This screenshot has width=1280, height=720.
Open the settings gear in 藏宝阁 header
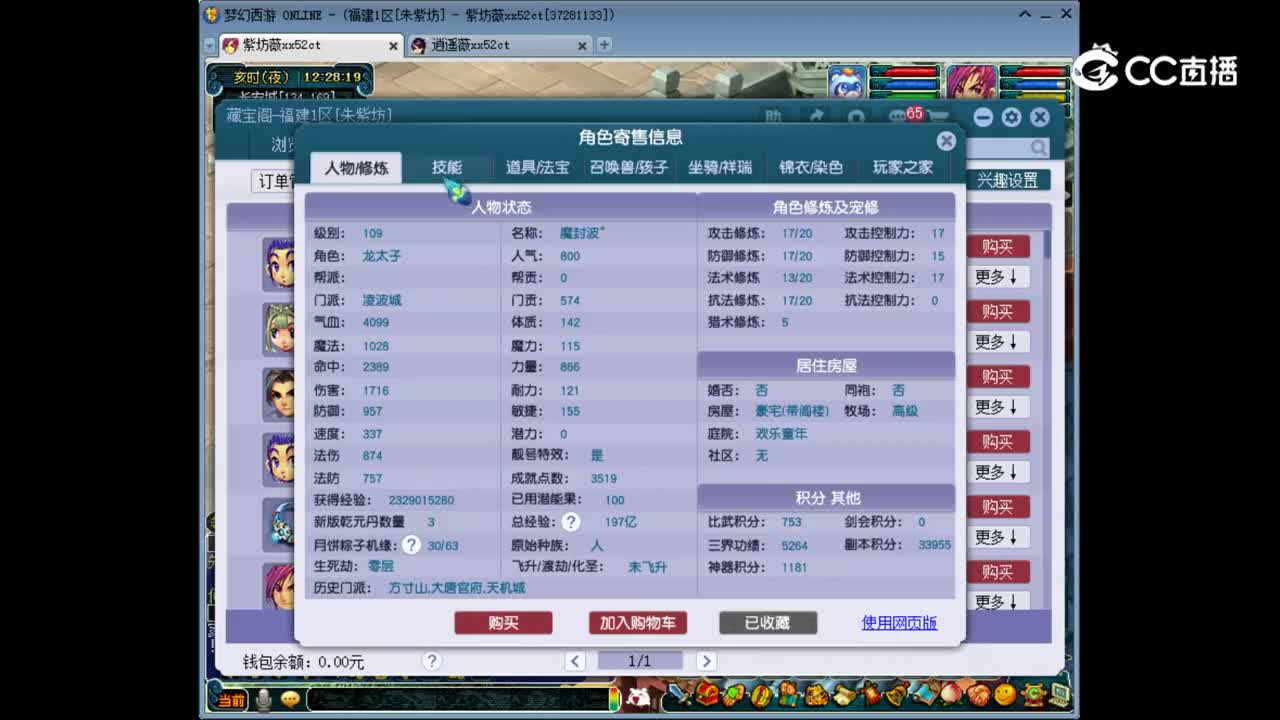pyautogui.click(x=1011, y=117)
